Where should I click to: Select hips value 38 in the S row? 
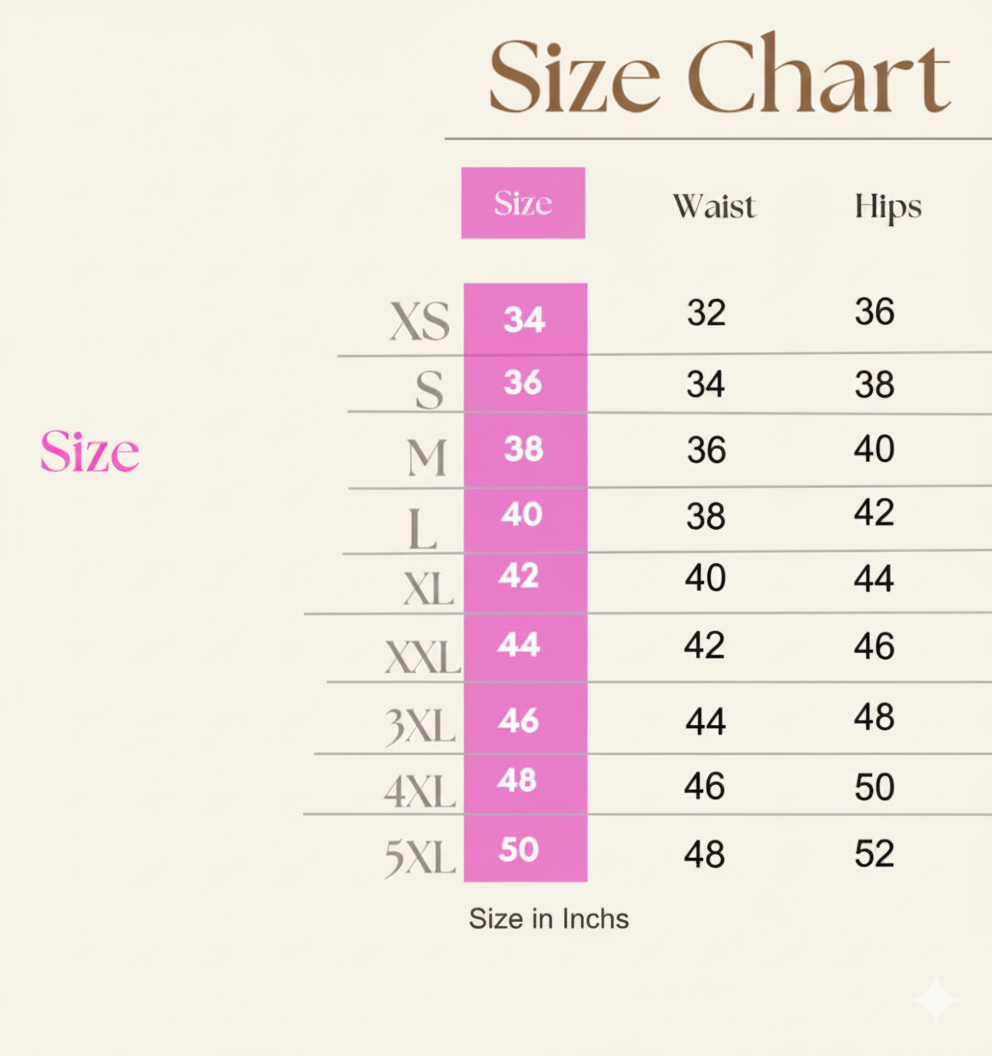pos(874,384)
